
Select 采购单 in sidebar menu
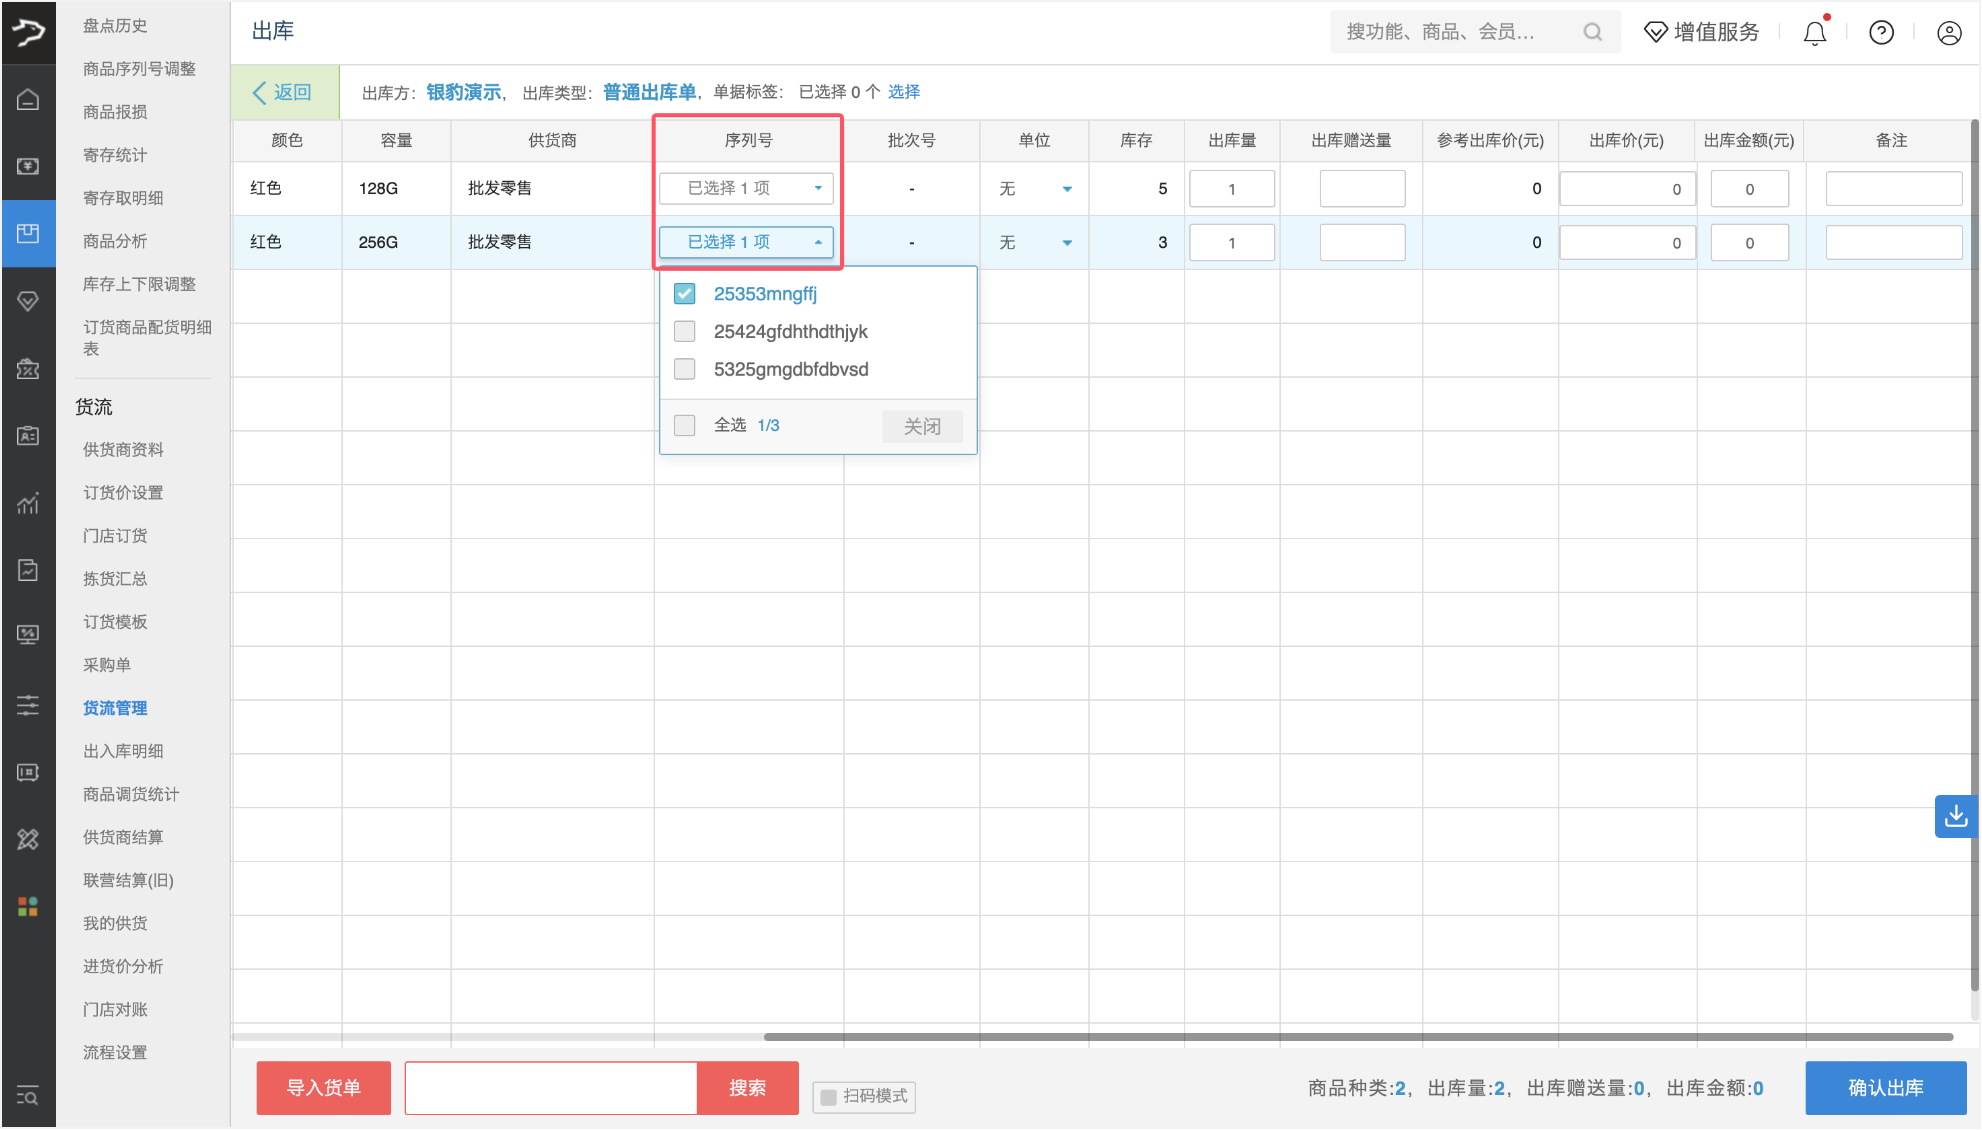(107, 665)
